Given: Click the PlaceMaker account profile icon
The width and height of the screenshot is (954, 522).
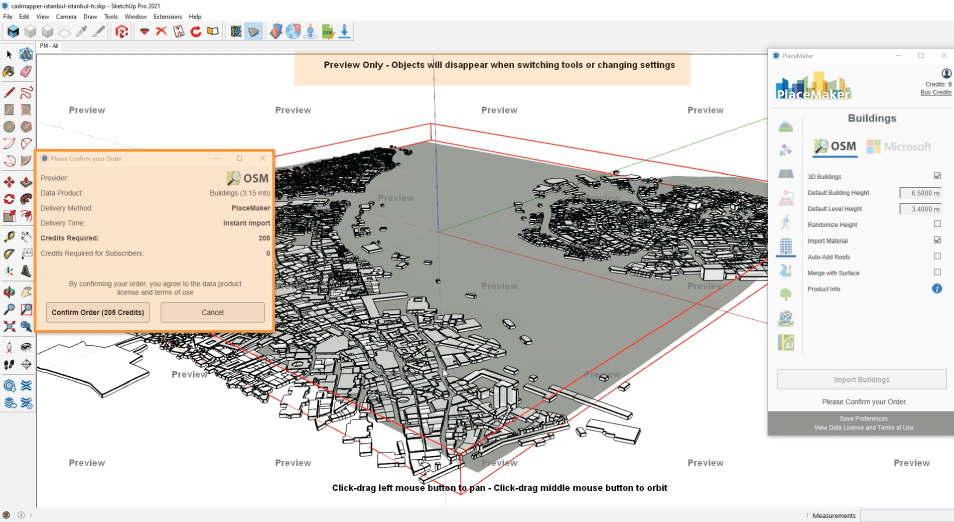Looking at the screenshot, I should pyautogui.click(x=946, y=73).
